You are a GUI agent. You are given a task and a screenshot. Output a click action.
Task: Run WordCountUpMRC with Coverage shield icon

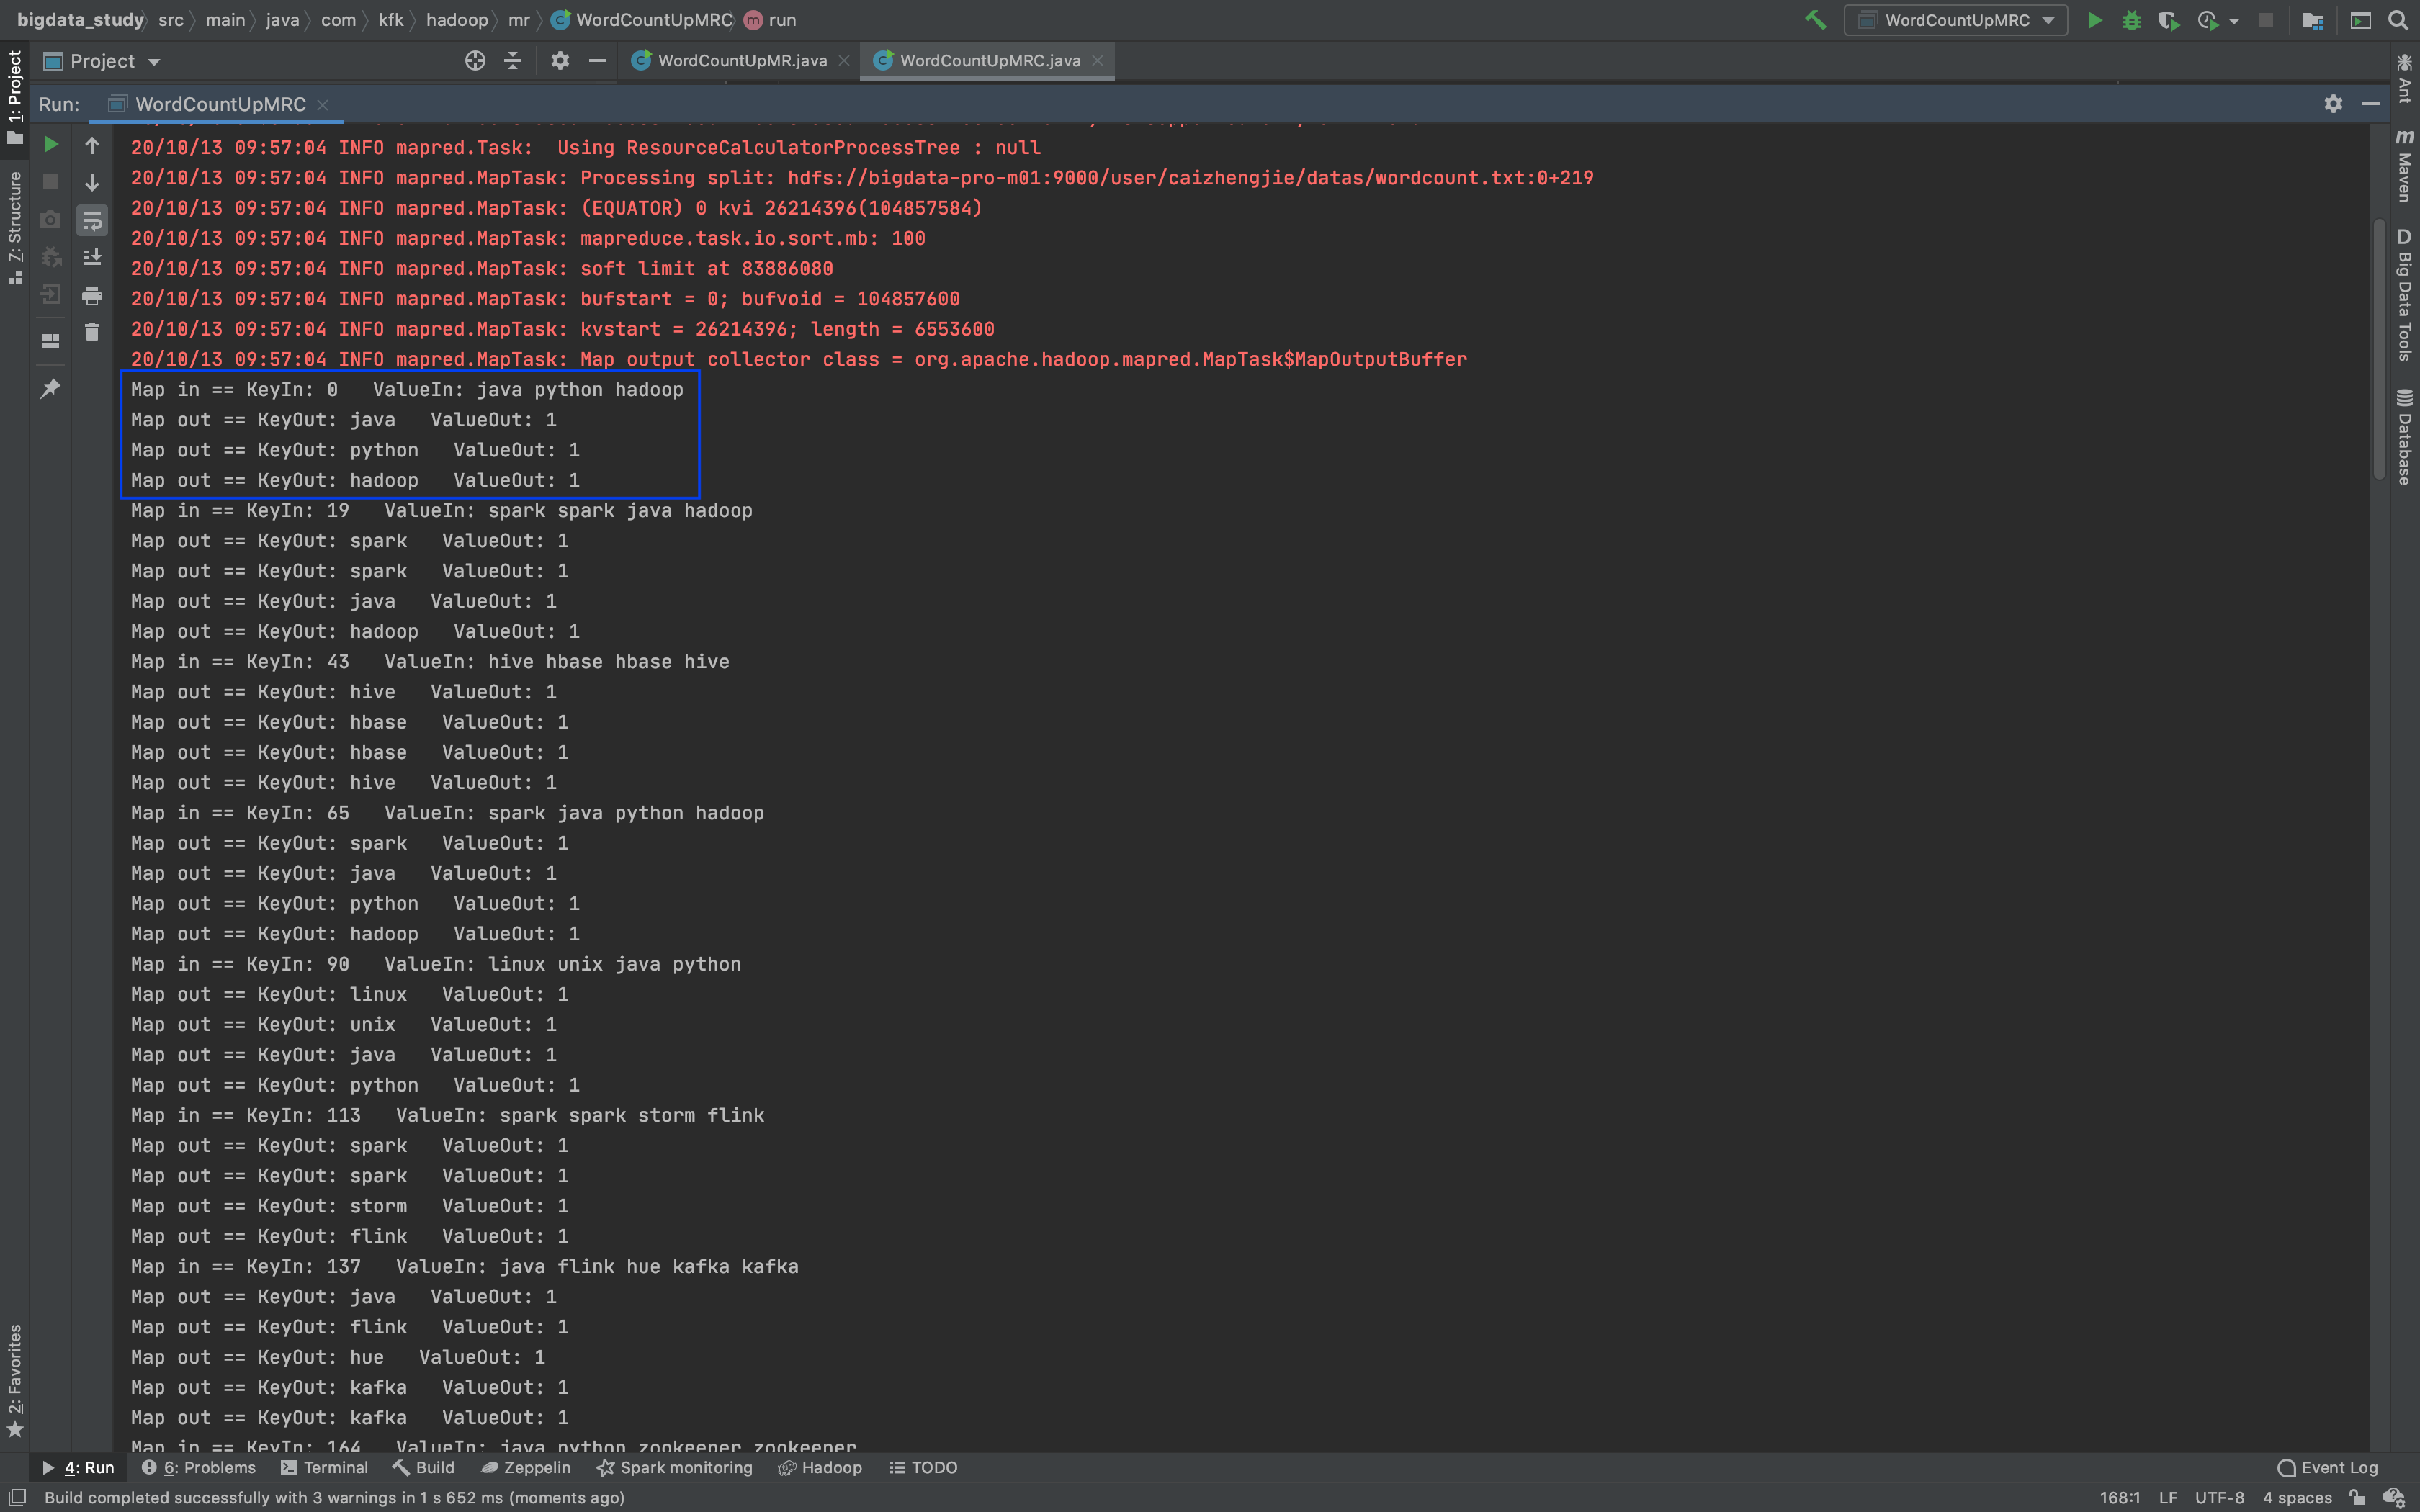tap(2170, 19)
